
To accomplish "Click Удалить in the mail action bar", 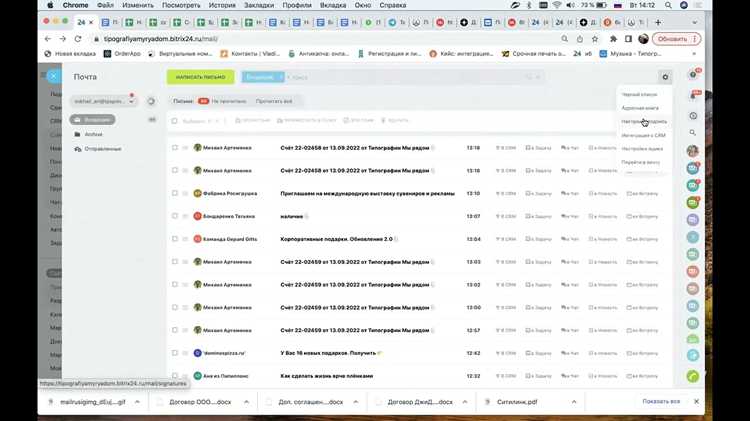I will 395,121.
